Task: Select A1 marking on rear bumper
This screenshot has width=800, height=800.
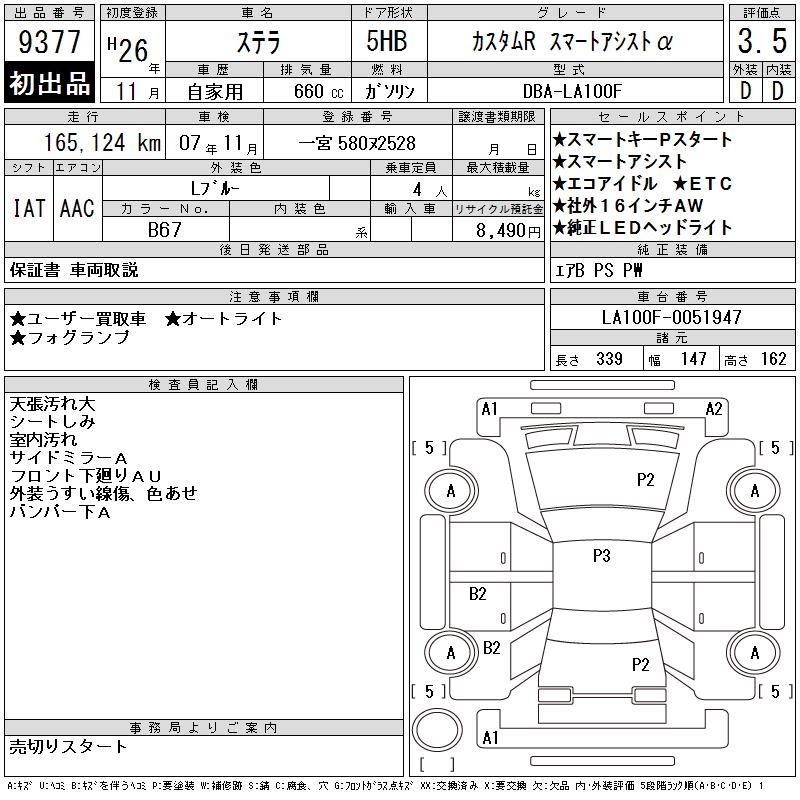Action: point(490,737)
